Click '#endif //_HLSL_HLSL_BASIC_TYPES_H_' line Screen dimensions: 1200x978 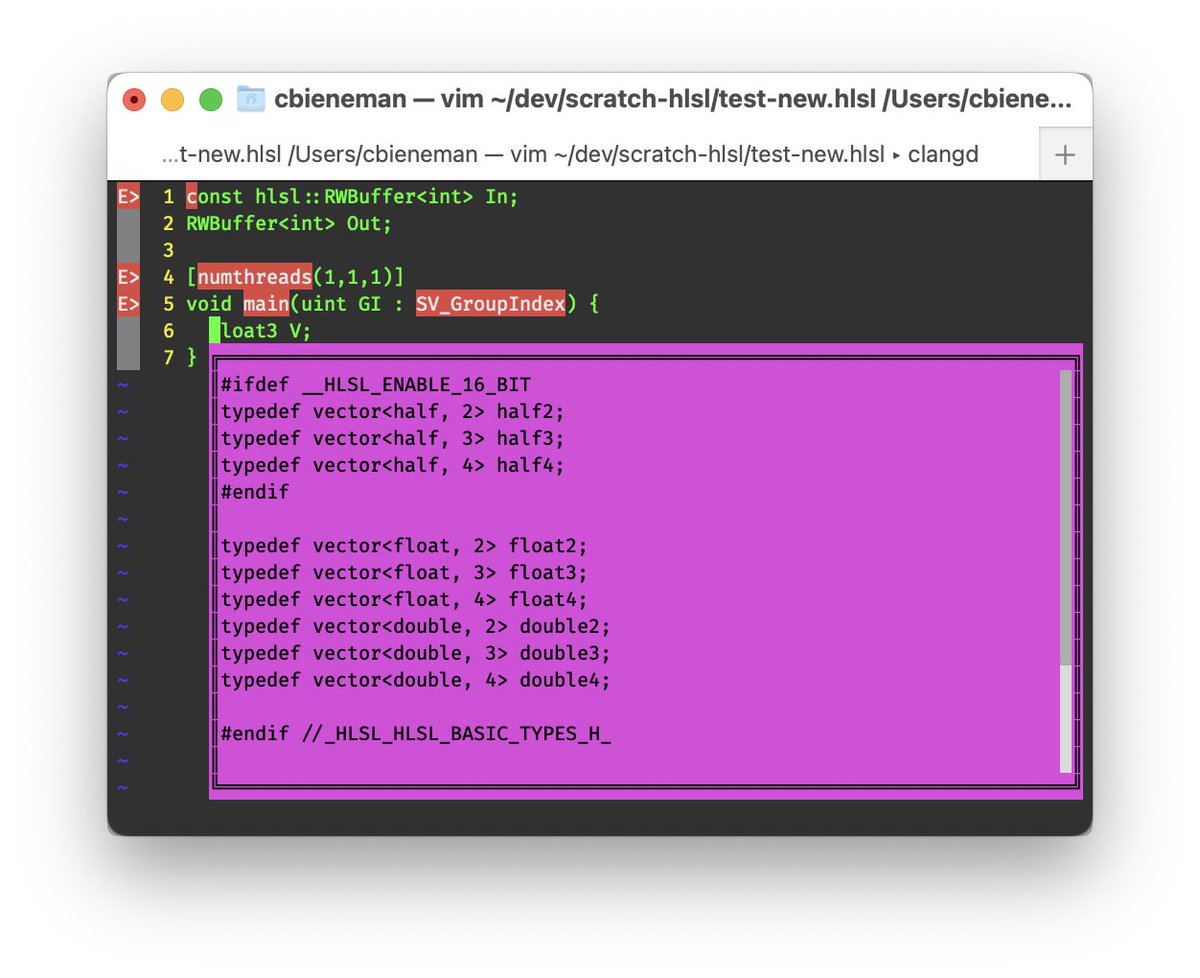pyautogui.click(x=416, y=735)
